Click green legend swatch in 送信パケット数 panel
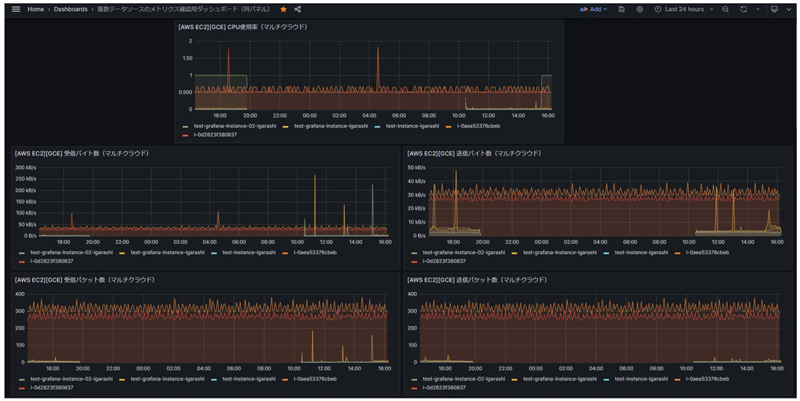Viewport: 800px width, 401px height. [414, 380]
